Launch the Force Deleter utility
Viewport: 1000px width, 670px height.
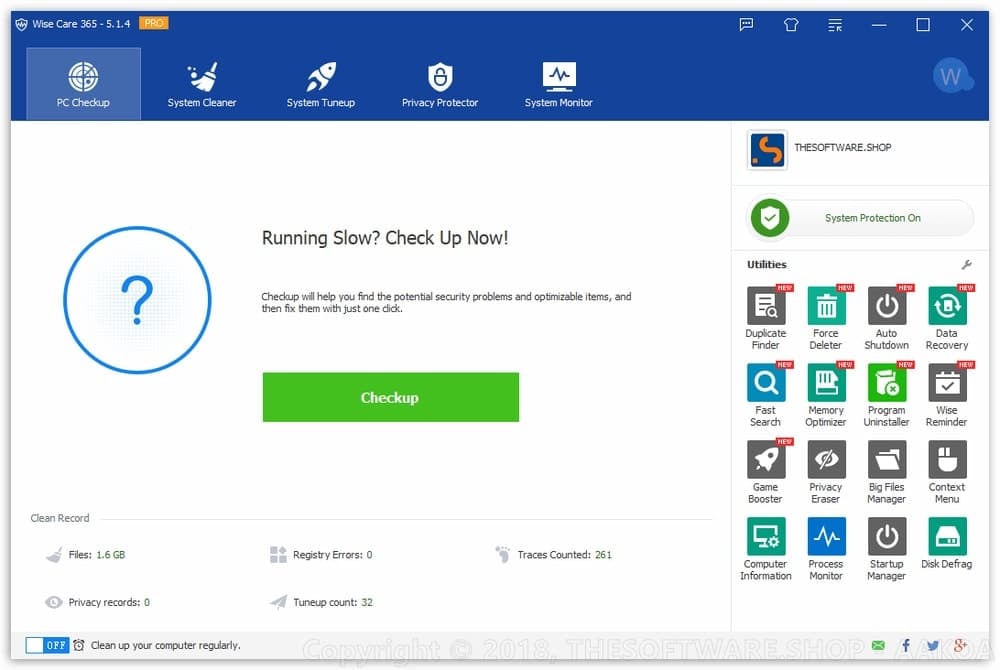pos(826,317)
